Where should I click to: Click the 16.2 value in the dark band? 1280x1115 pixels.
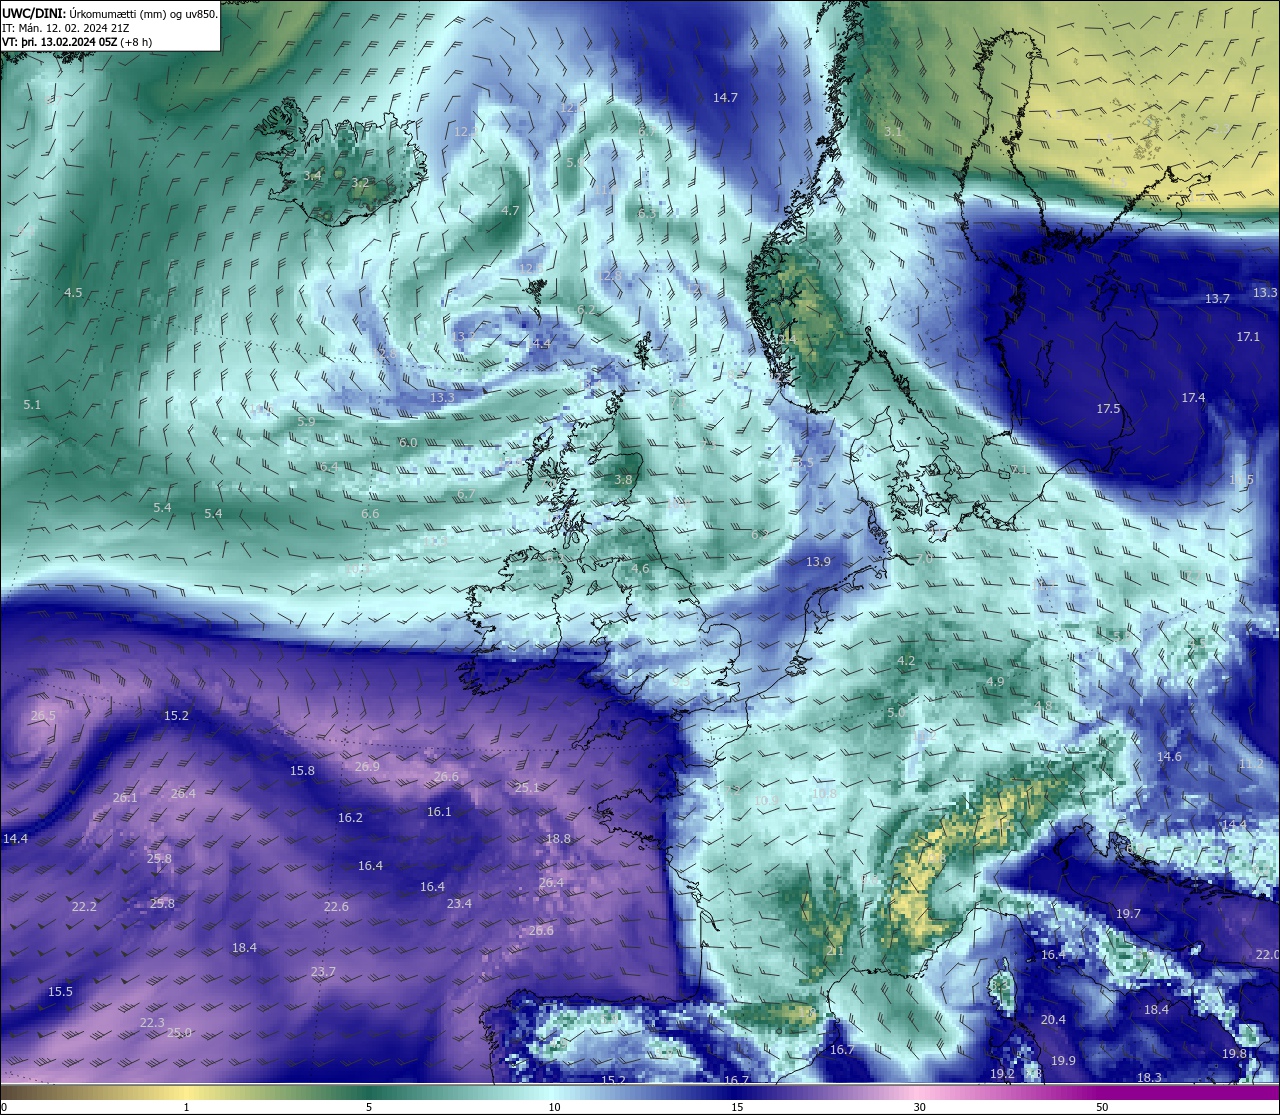350,818
